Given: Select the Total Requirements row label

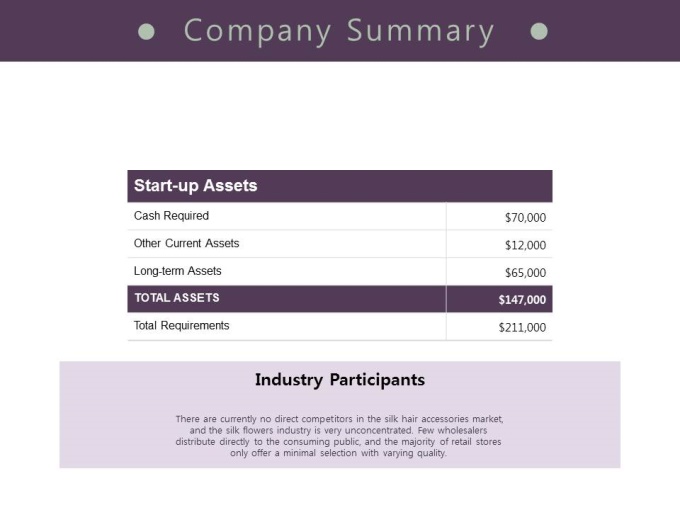Looking at the screenshot, I should tap(181, 326).
